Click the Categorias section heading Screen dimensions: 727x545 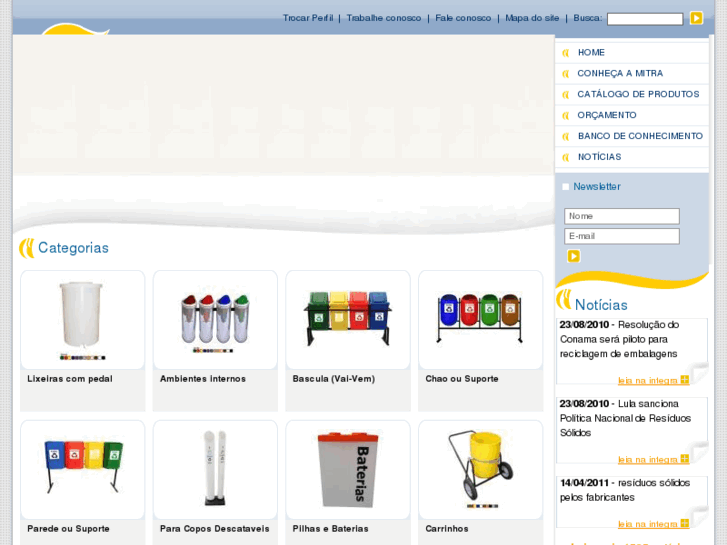click(73, 248)
